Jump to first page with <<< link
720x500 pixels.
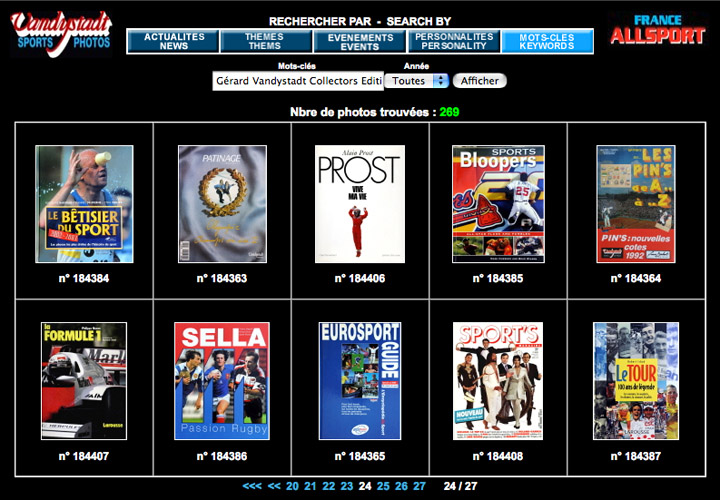coord(252,486)
